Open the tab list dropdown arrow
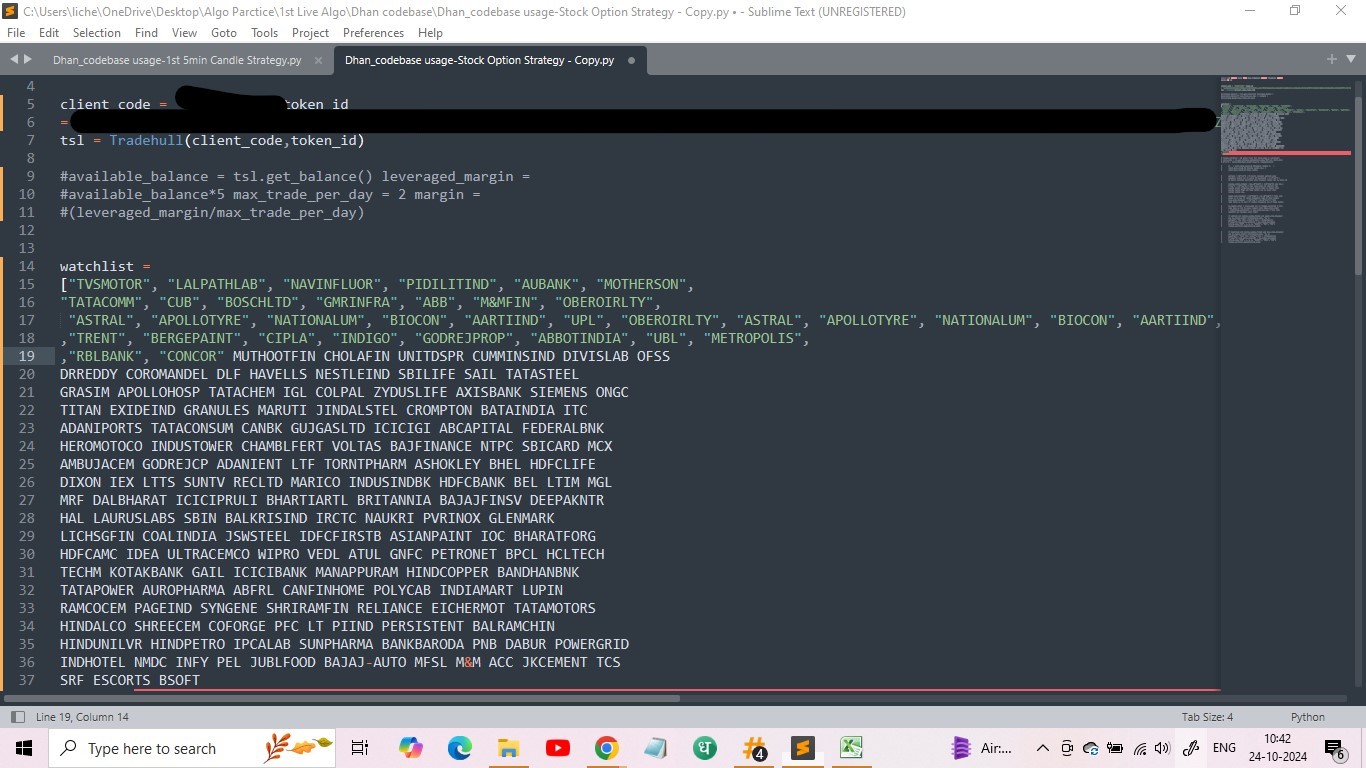 pos(1350,60)
